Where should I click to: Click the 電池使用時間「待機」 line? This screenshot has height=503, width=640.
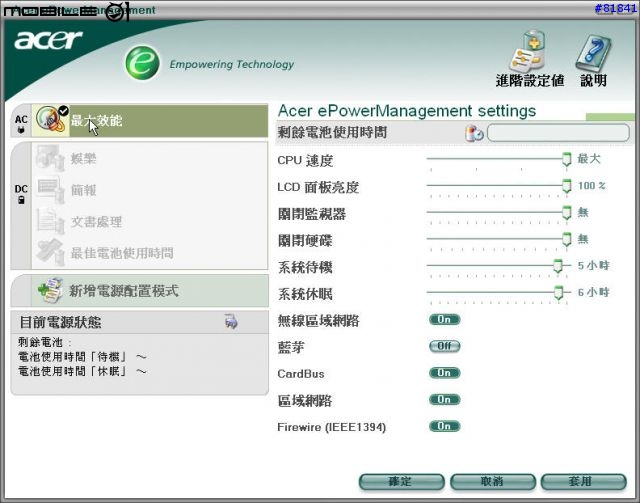(82, 357)
